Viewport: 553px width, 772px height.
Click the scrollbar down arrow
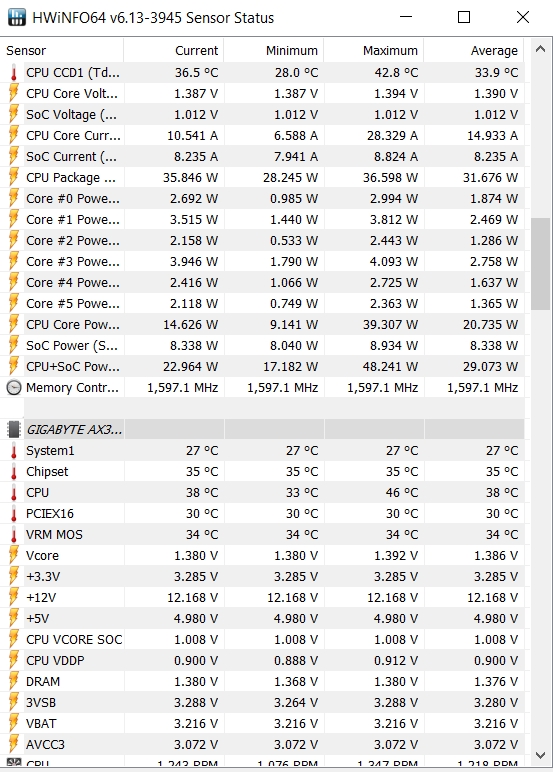tap(540, 755)
